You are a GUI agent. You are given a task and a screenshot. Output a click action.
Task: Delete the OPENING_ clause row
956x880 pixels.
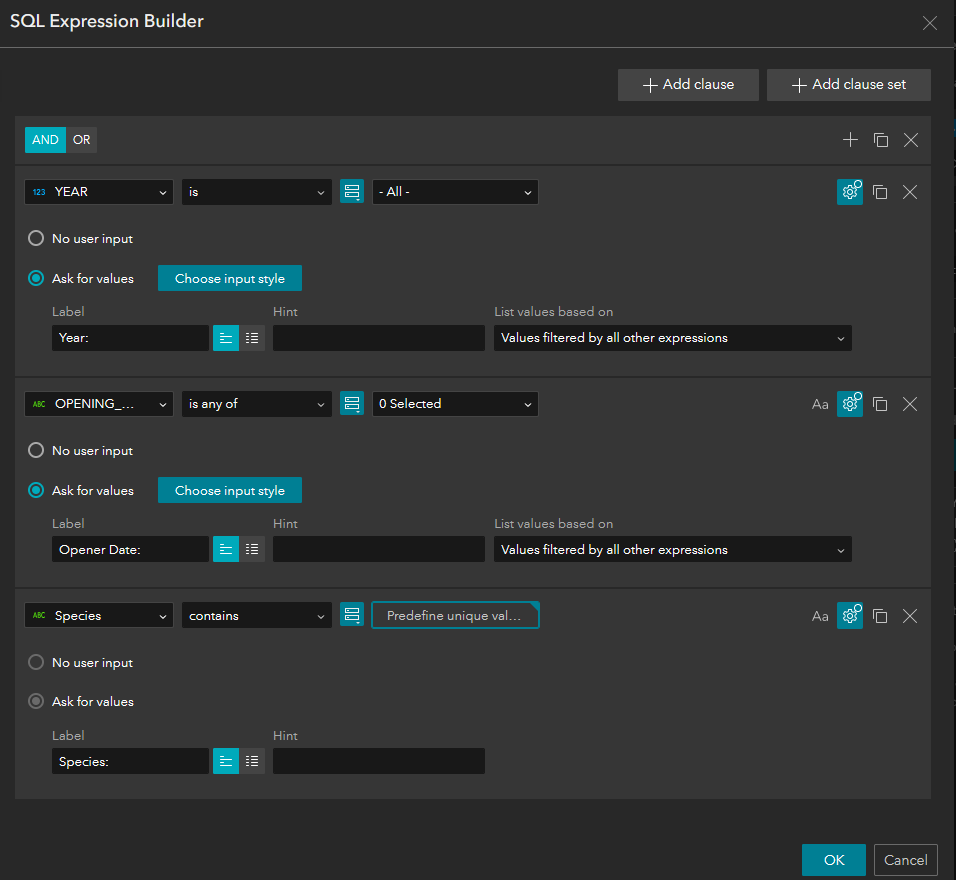coord(910,404)
